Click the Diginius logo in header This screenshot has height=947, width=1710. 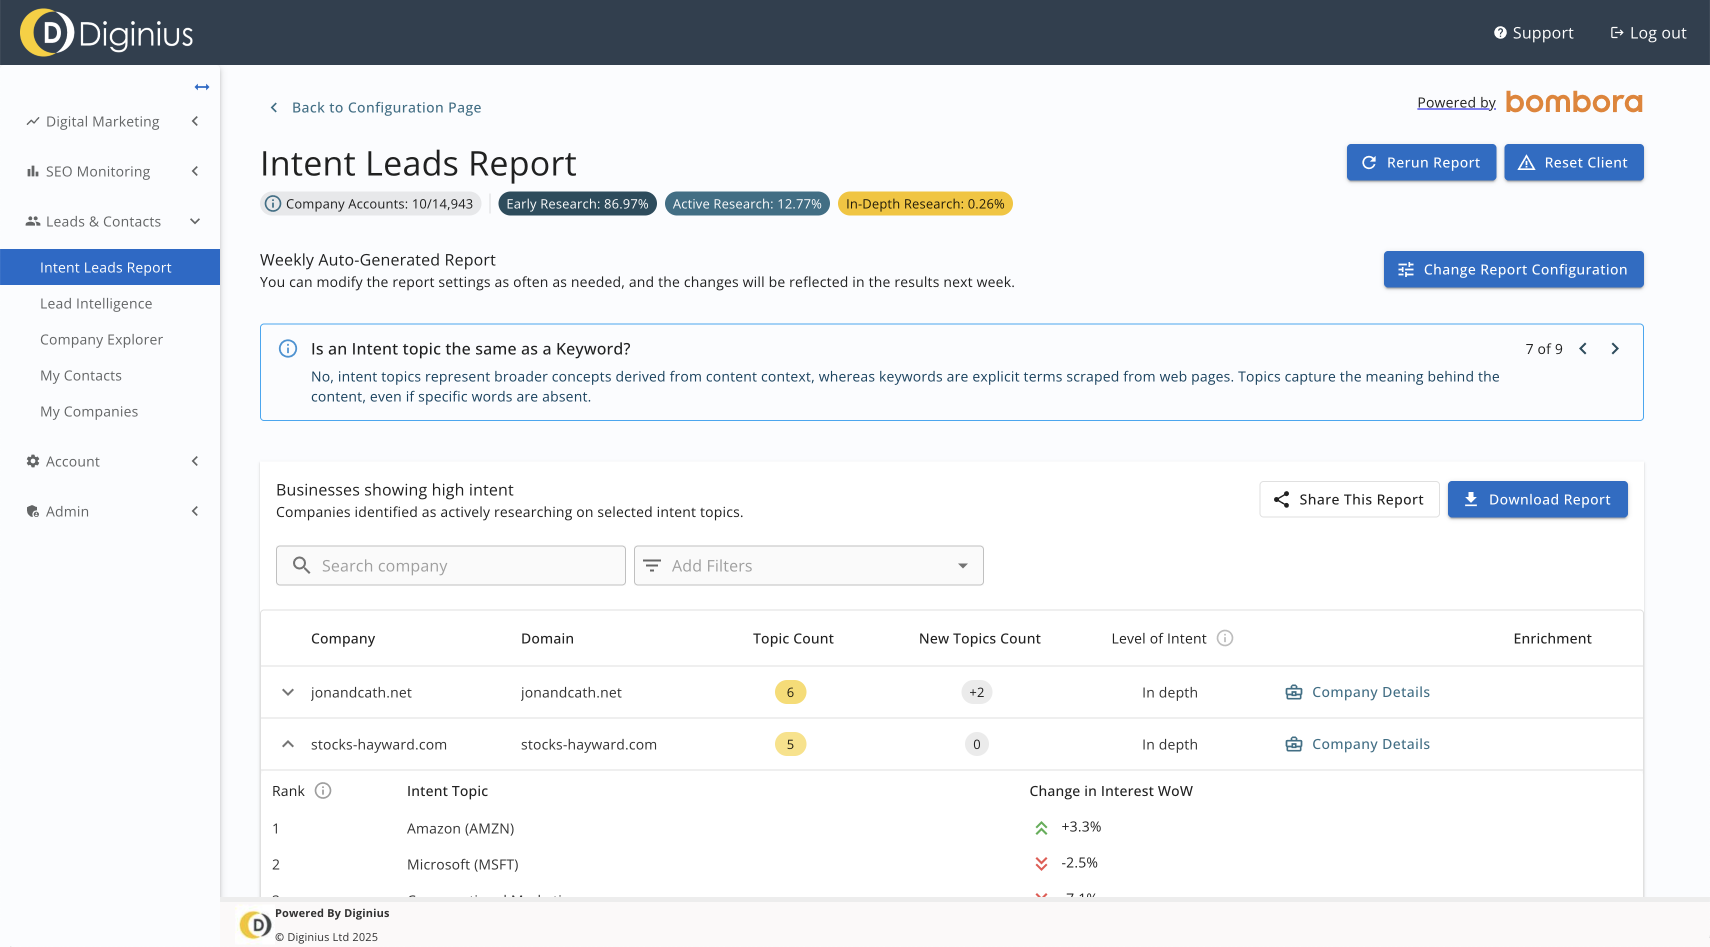(x=106, y=33)
